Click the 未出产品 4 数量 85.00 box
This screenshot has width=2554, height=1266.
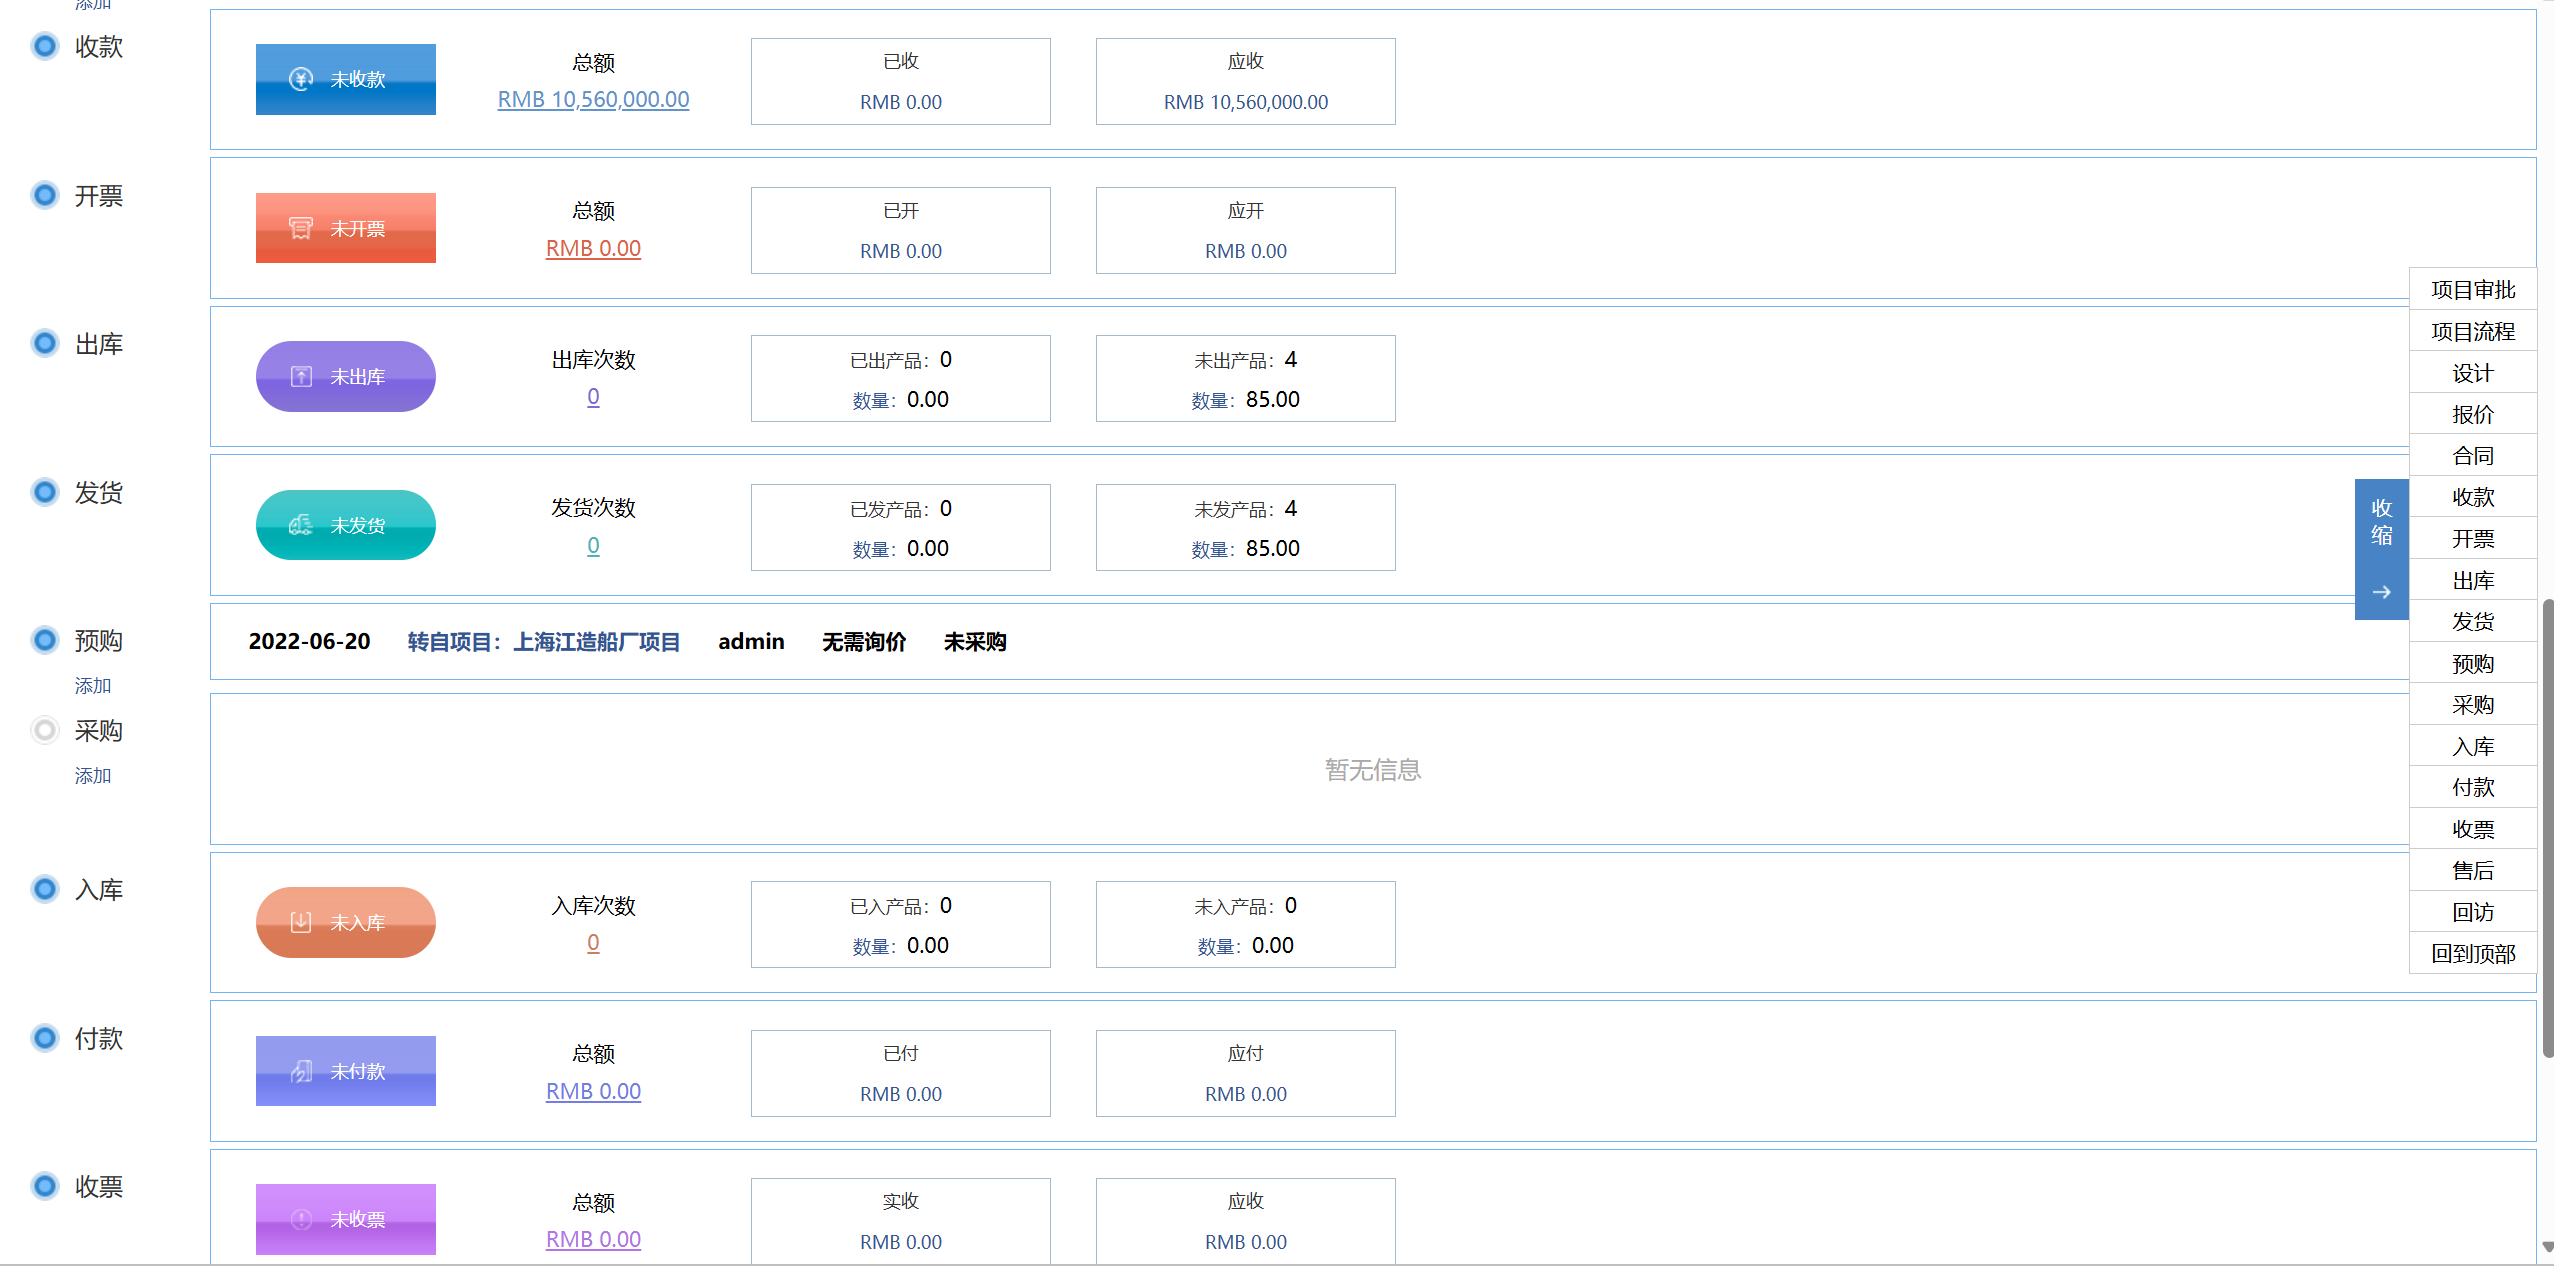point(1245,379)
